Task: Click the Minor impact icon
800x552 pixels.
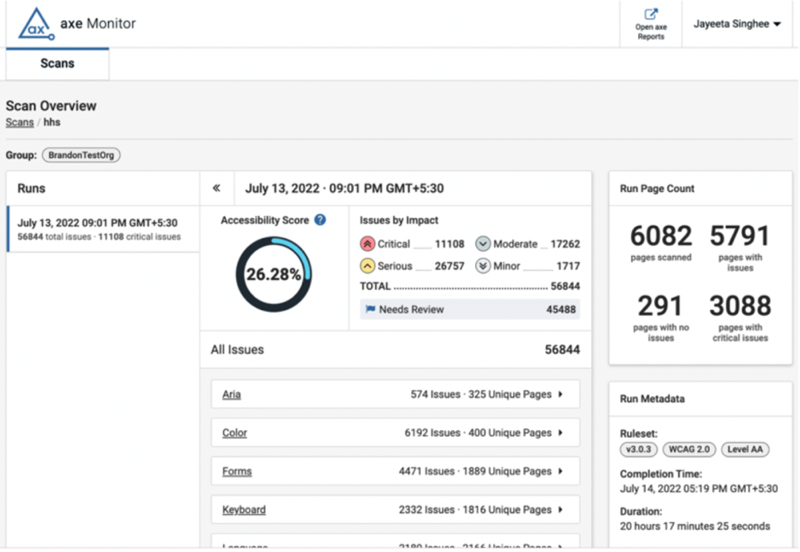Action: (x=483, y=266)
